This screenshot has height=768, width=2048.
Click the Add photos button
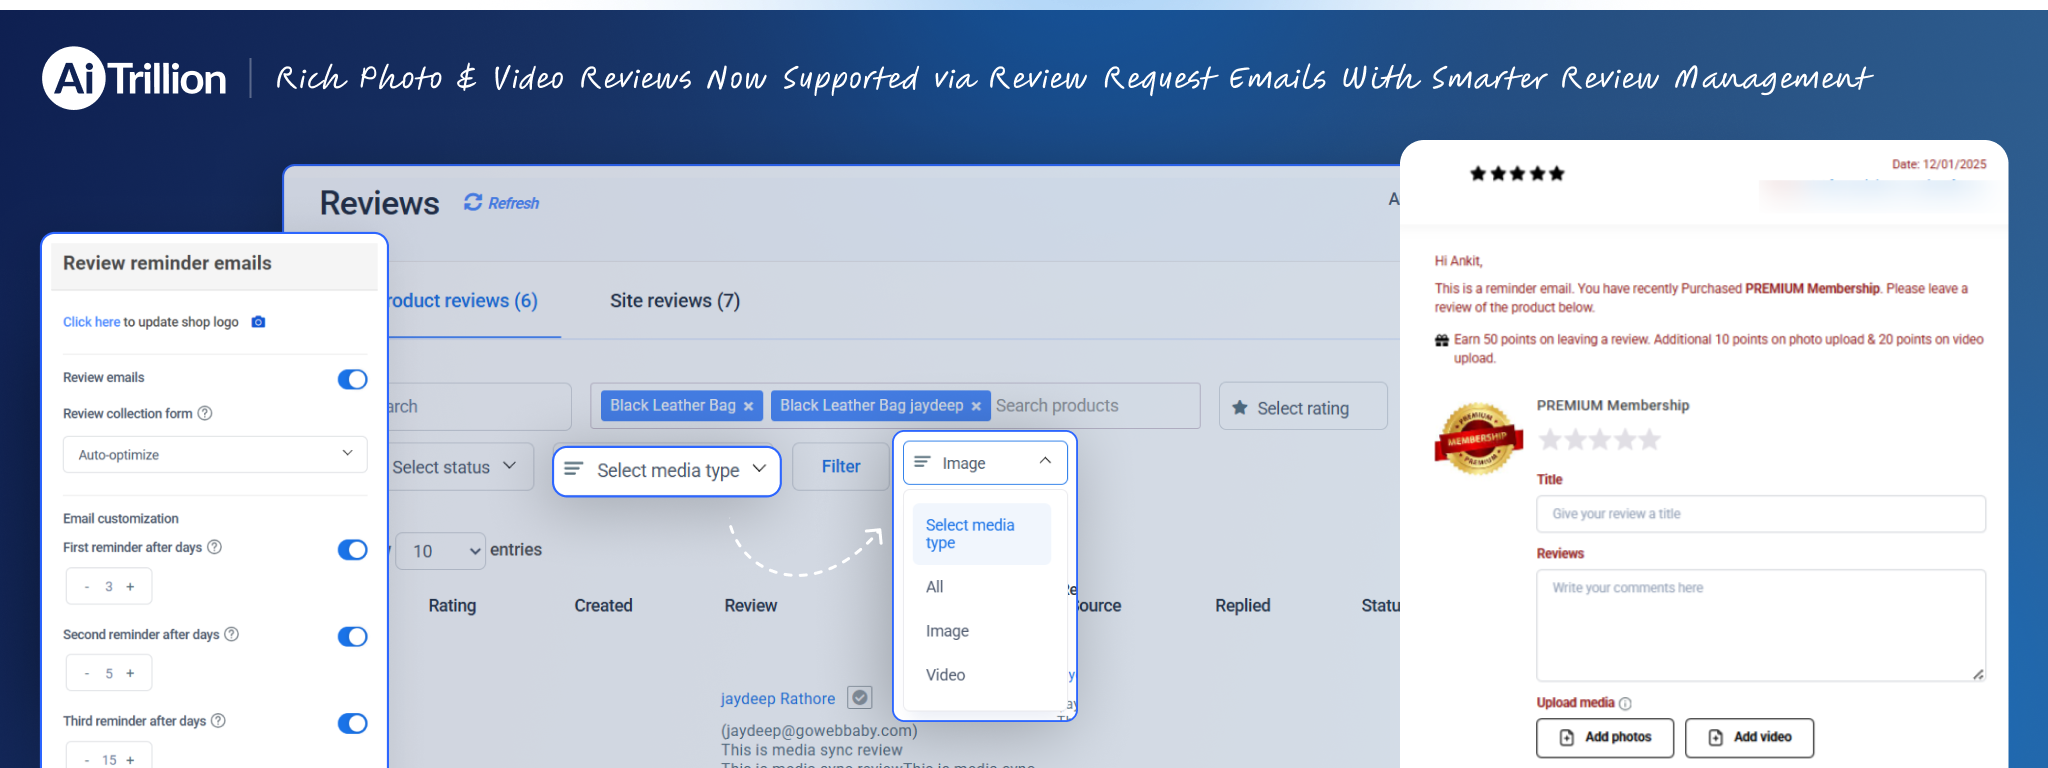tap(1605, 738)
